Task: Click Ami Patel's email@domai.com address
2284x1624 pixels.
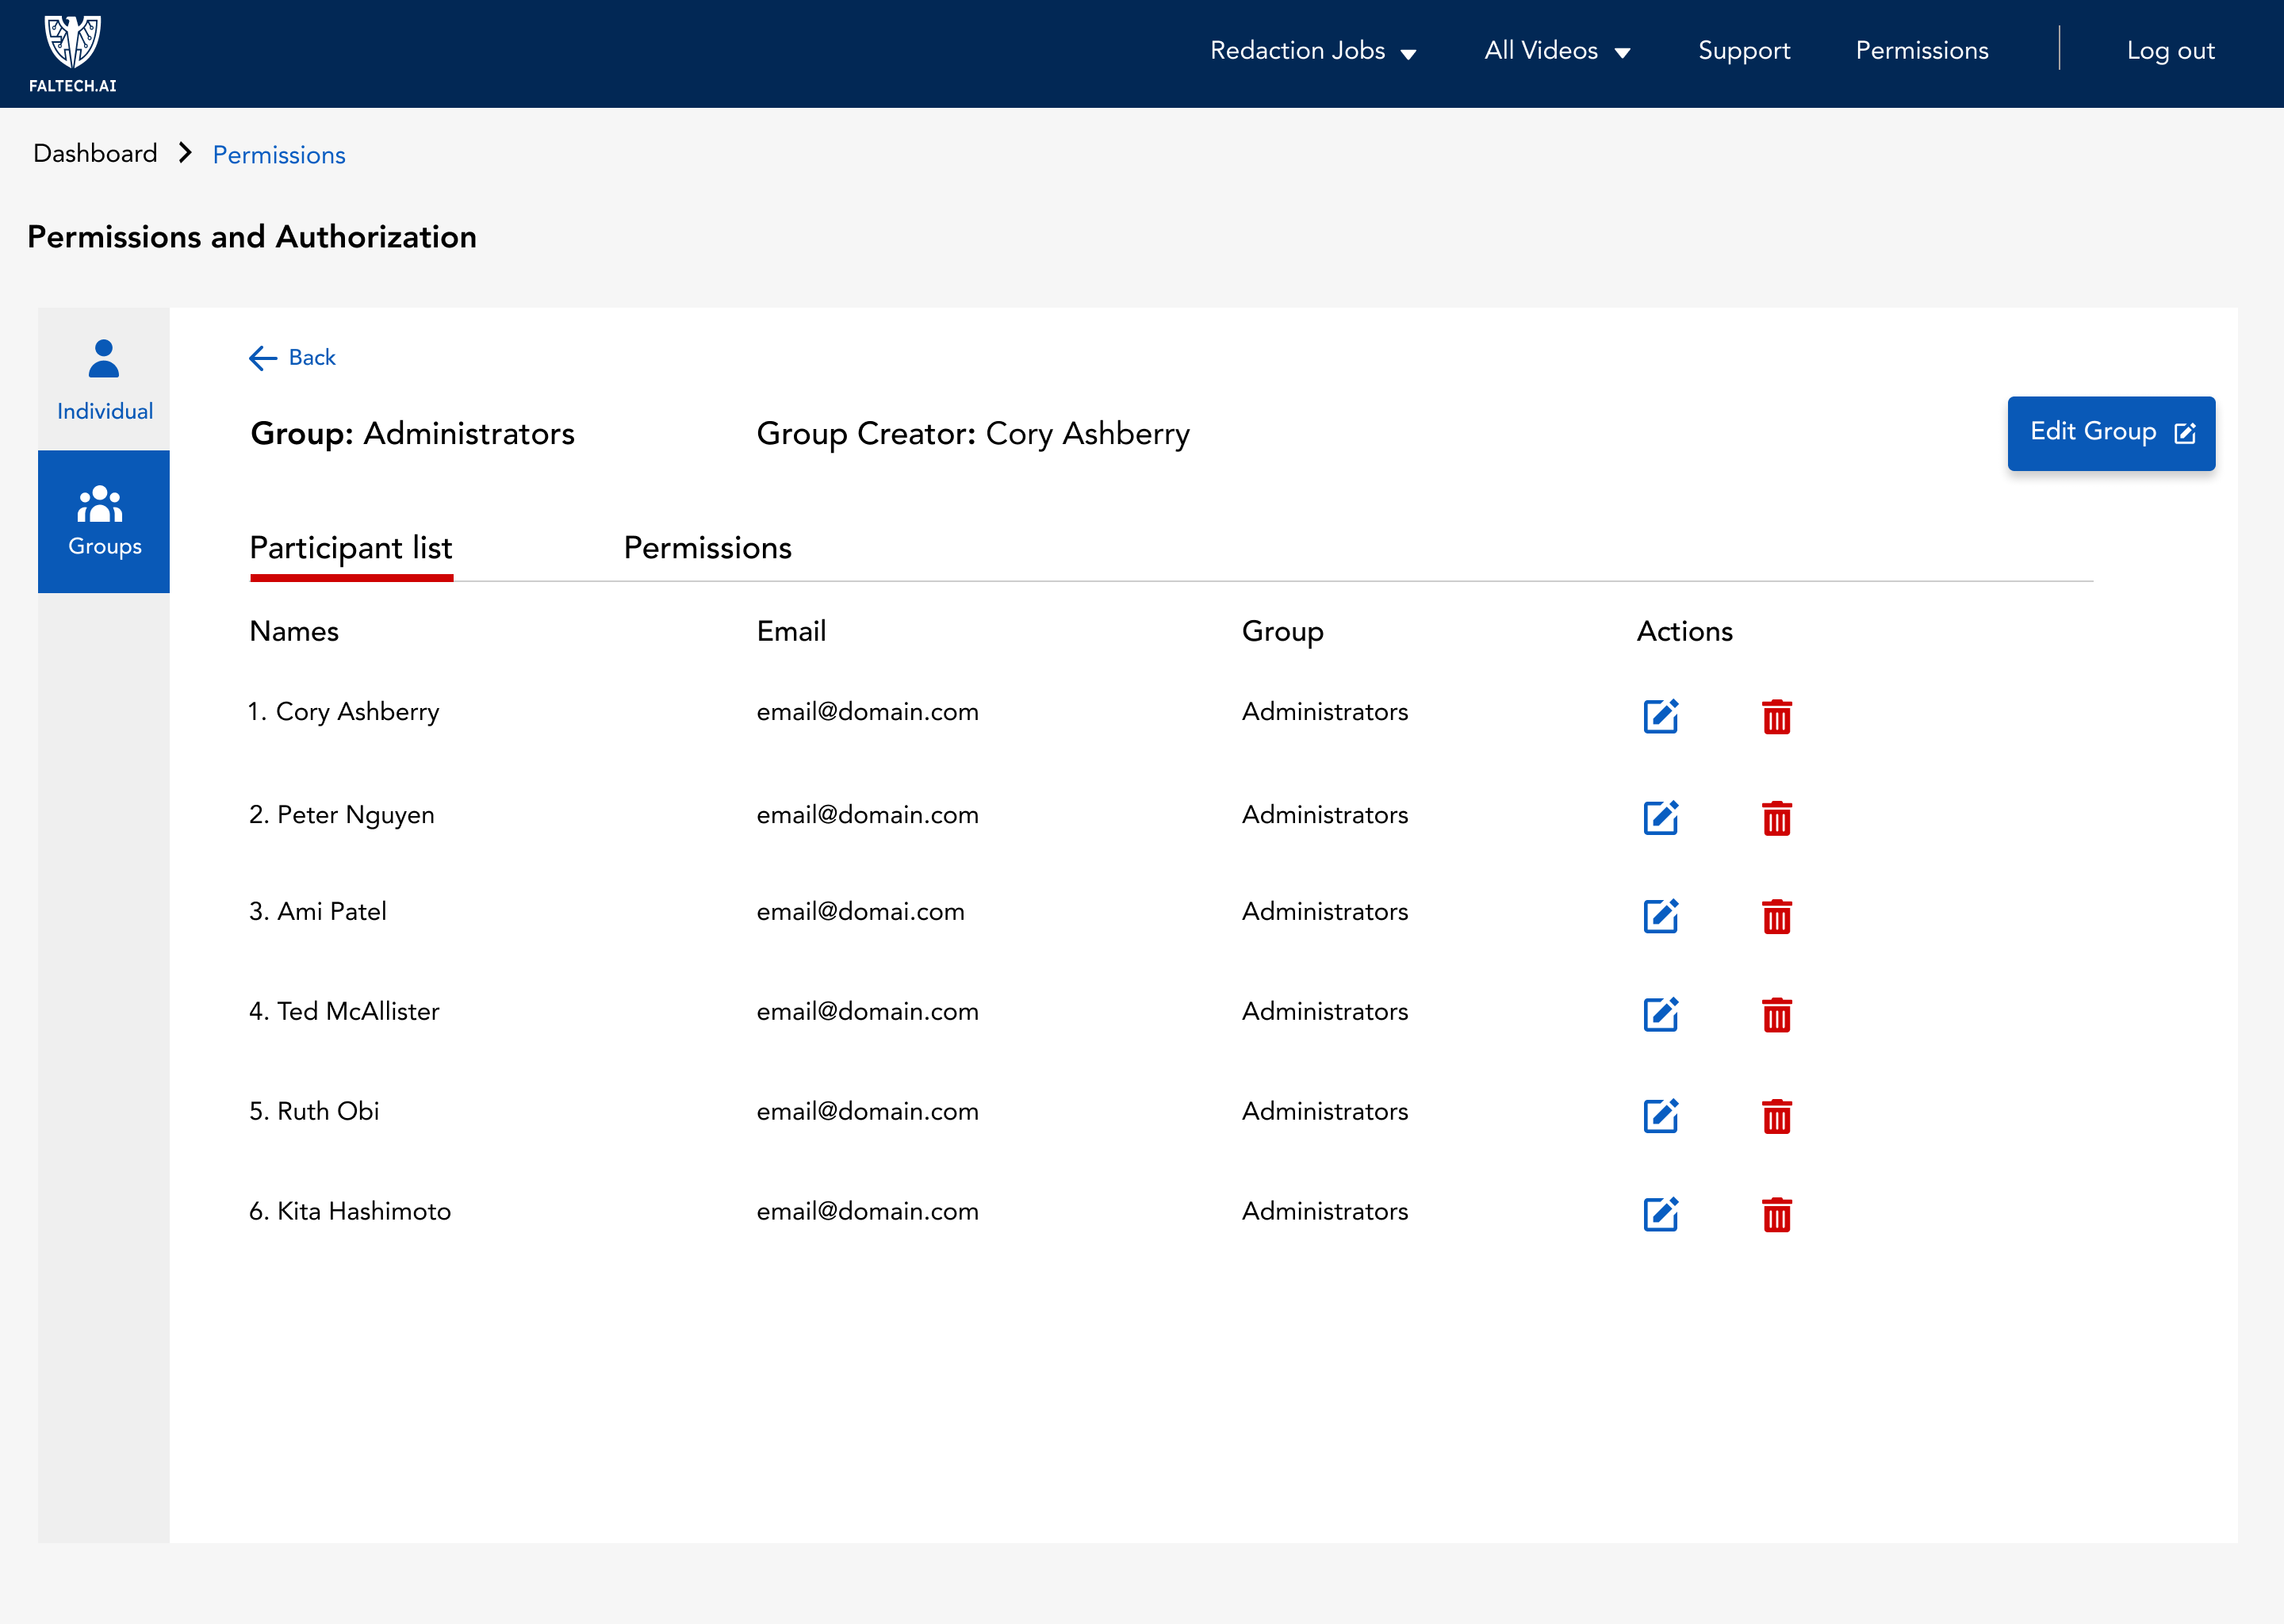Action: [x=860, y=911]
